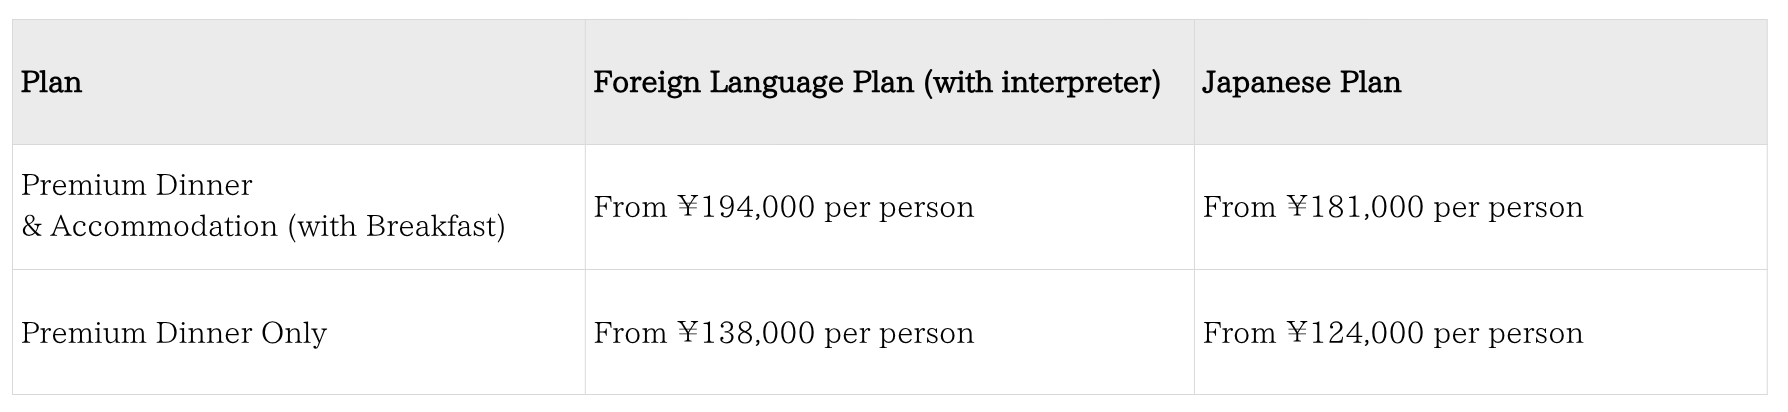
Task: Click "From" before the ¥194,000 price
Action: (630, 207)
